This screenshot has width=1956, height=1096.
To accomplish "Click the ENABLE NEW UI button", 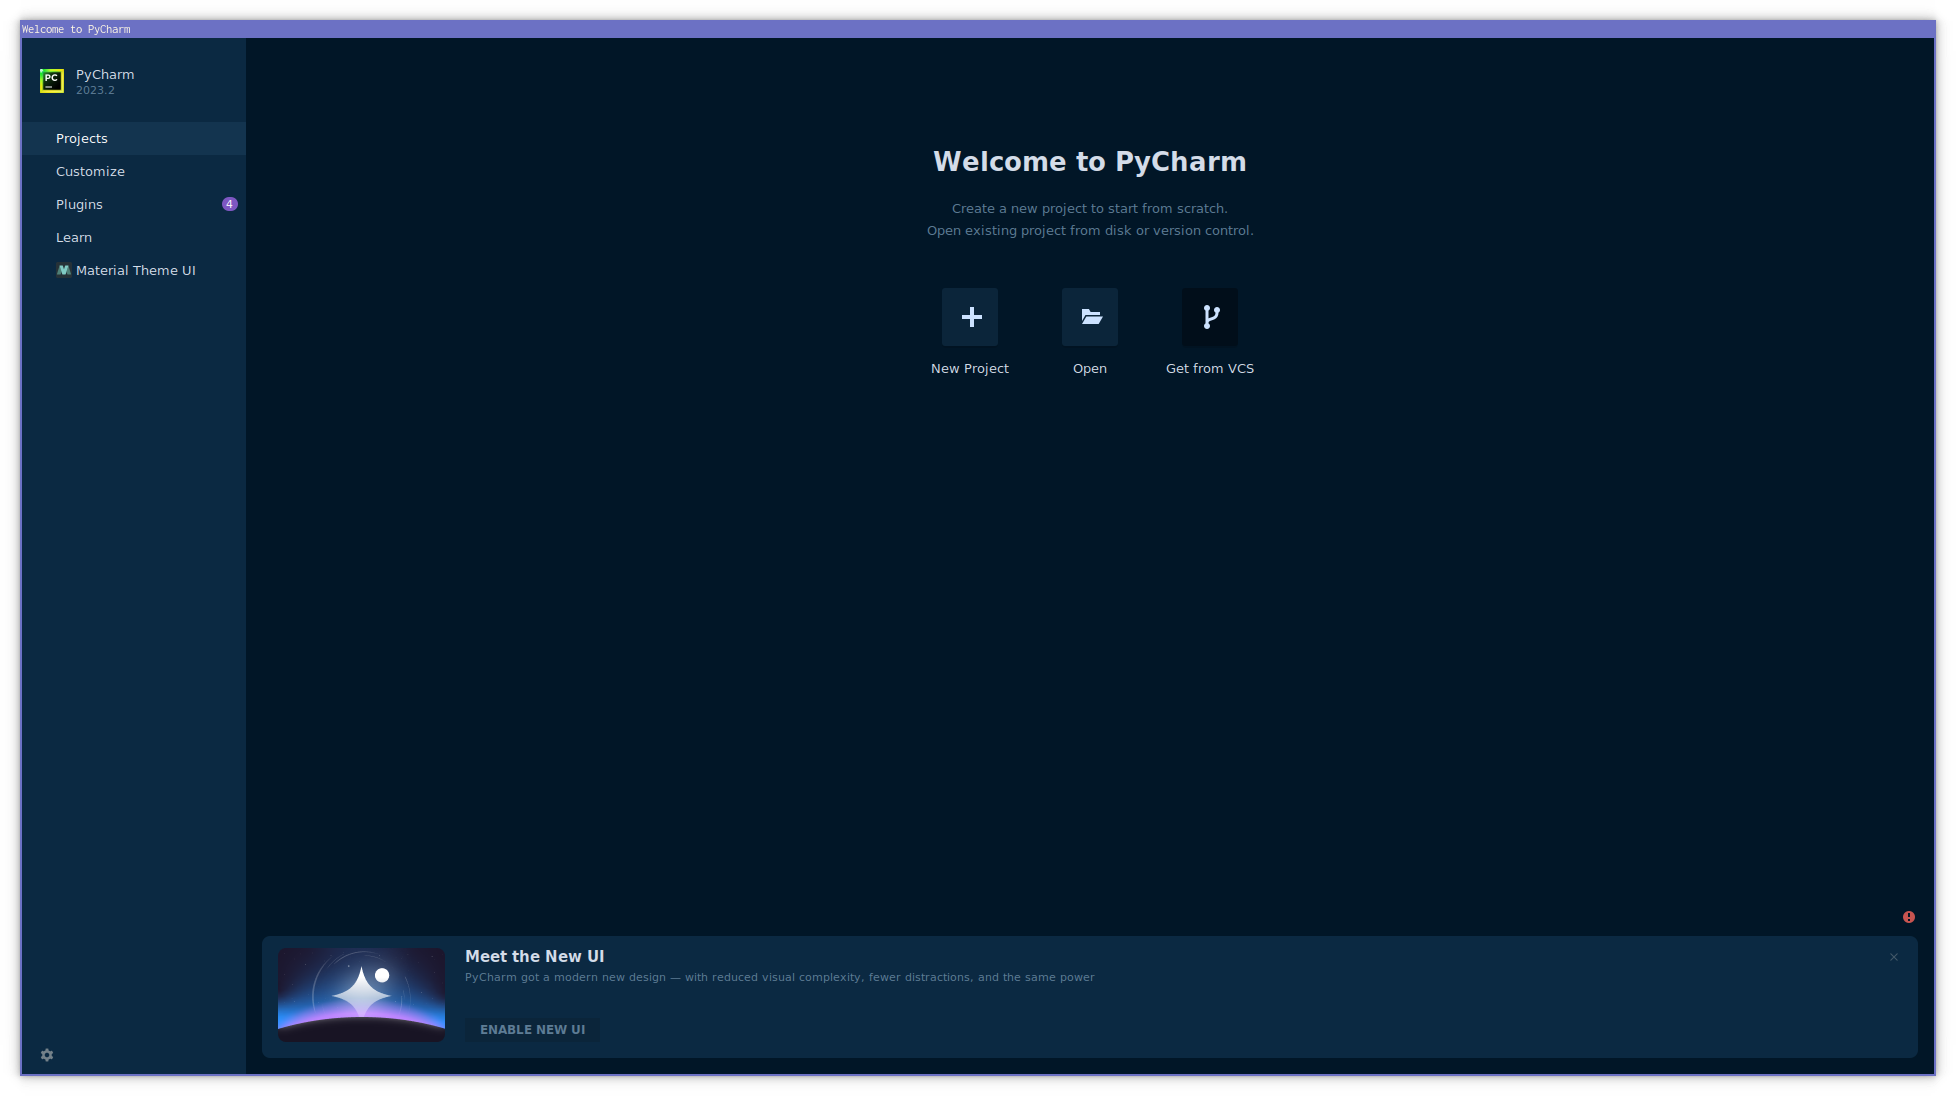I will tap(533, 1029).
